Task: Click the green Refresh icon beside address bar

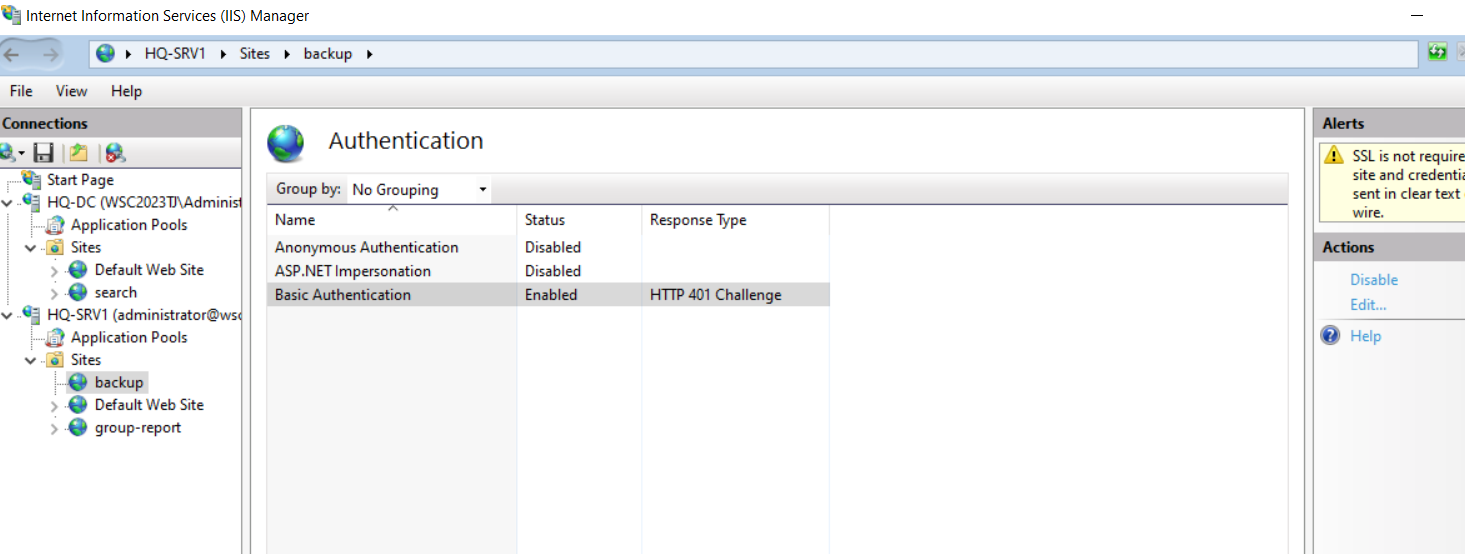Action: pos(1438,52)
